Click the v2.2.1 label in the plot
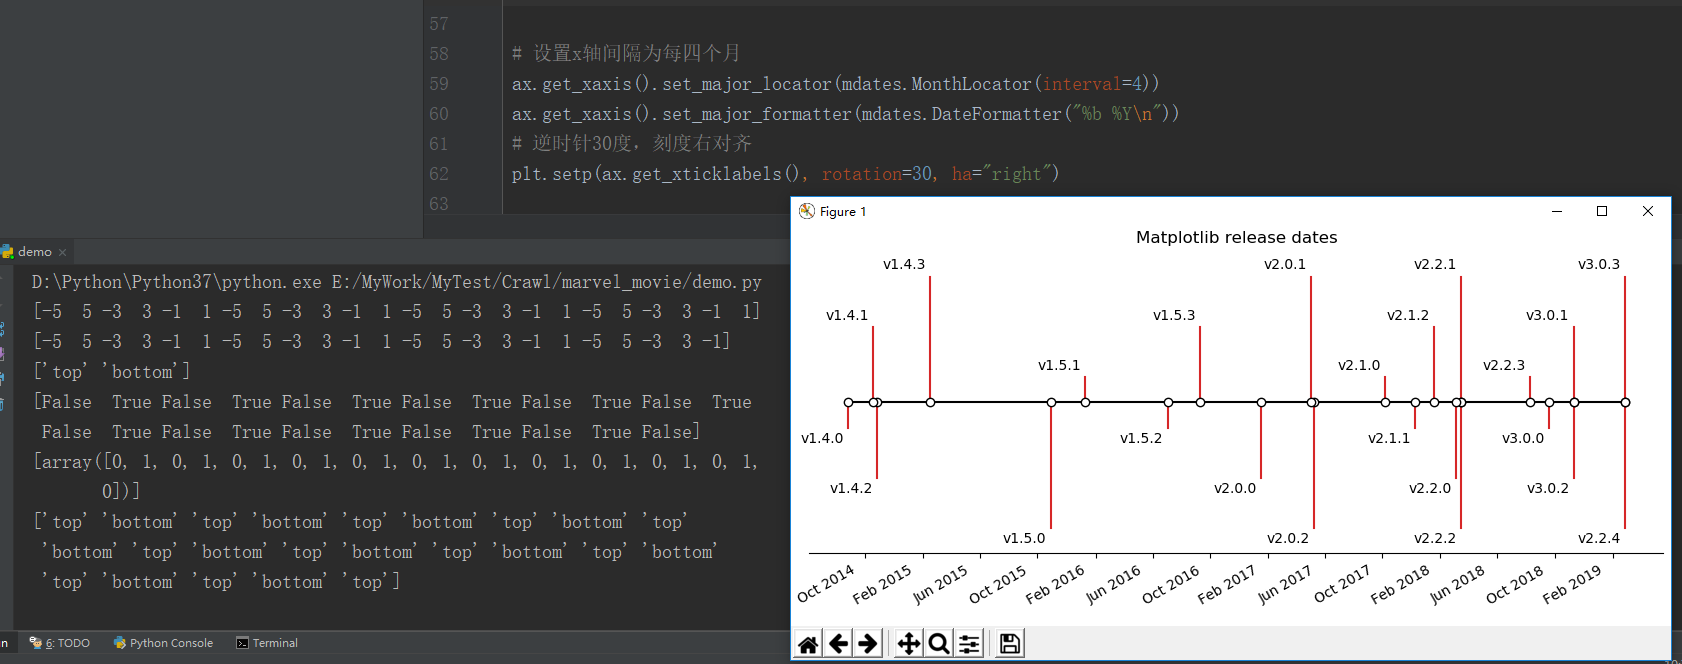The width and height of the screenshot is (1682, 664). click(1435, 264)
